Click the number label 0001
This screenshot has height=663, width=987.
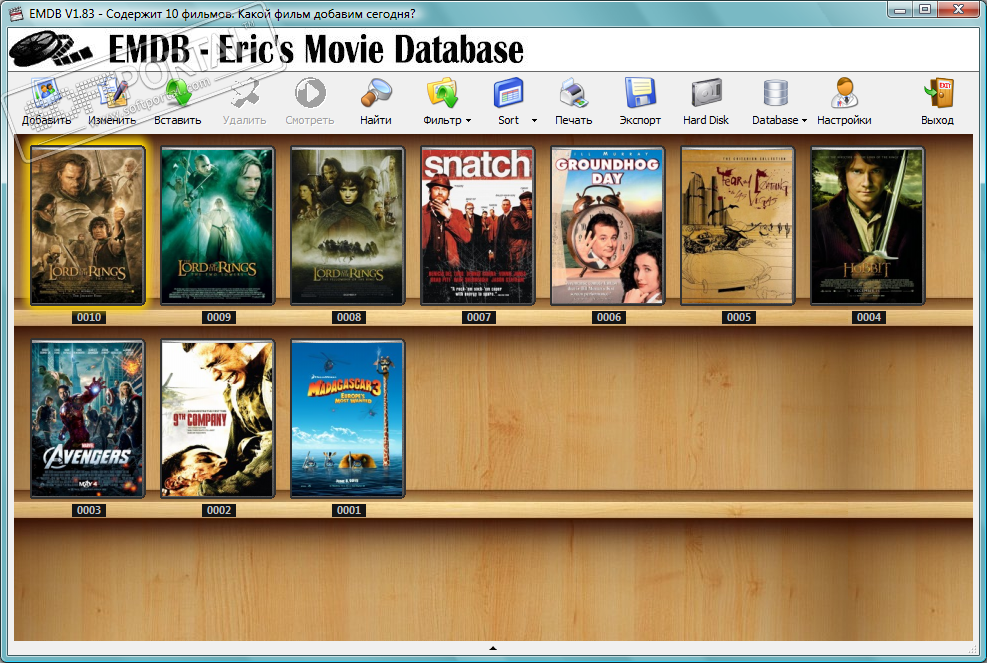[349, 510]
